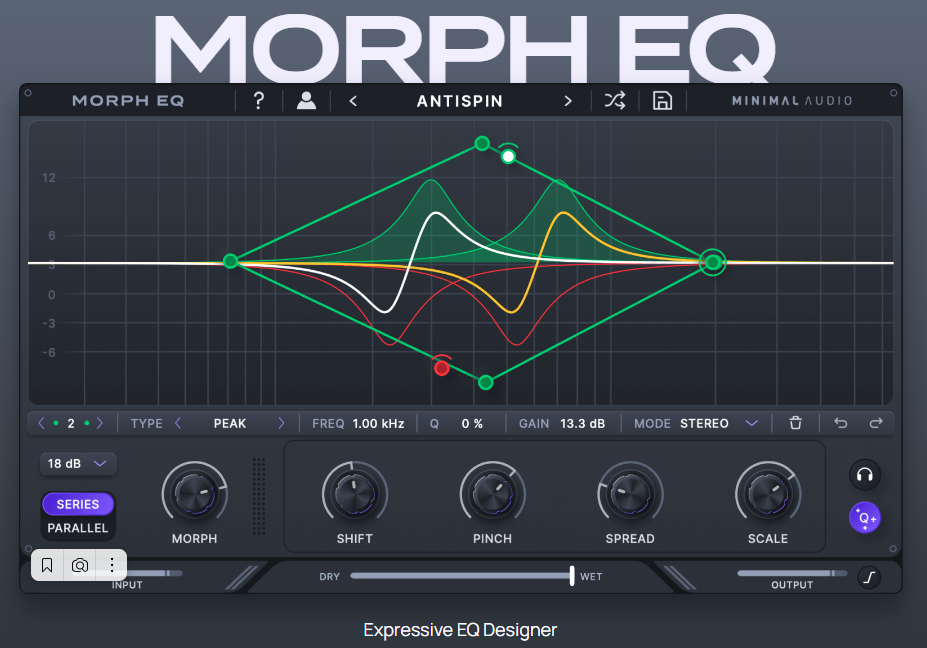
Task: Click the PINCH knob
Action: [492, 494]
